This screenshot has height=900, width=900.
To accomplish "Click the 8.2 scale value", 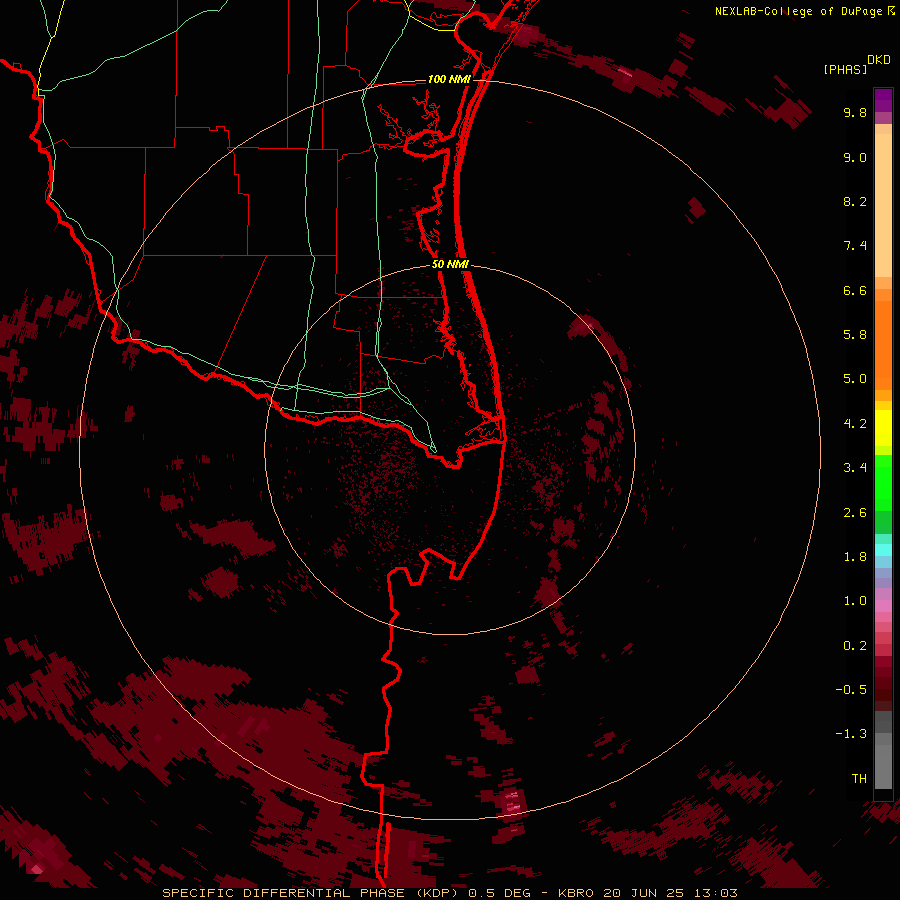I will (855, 201).
